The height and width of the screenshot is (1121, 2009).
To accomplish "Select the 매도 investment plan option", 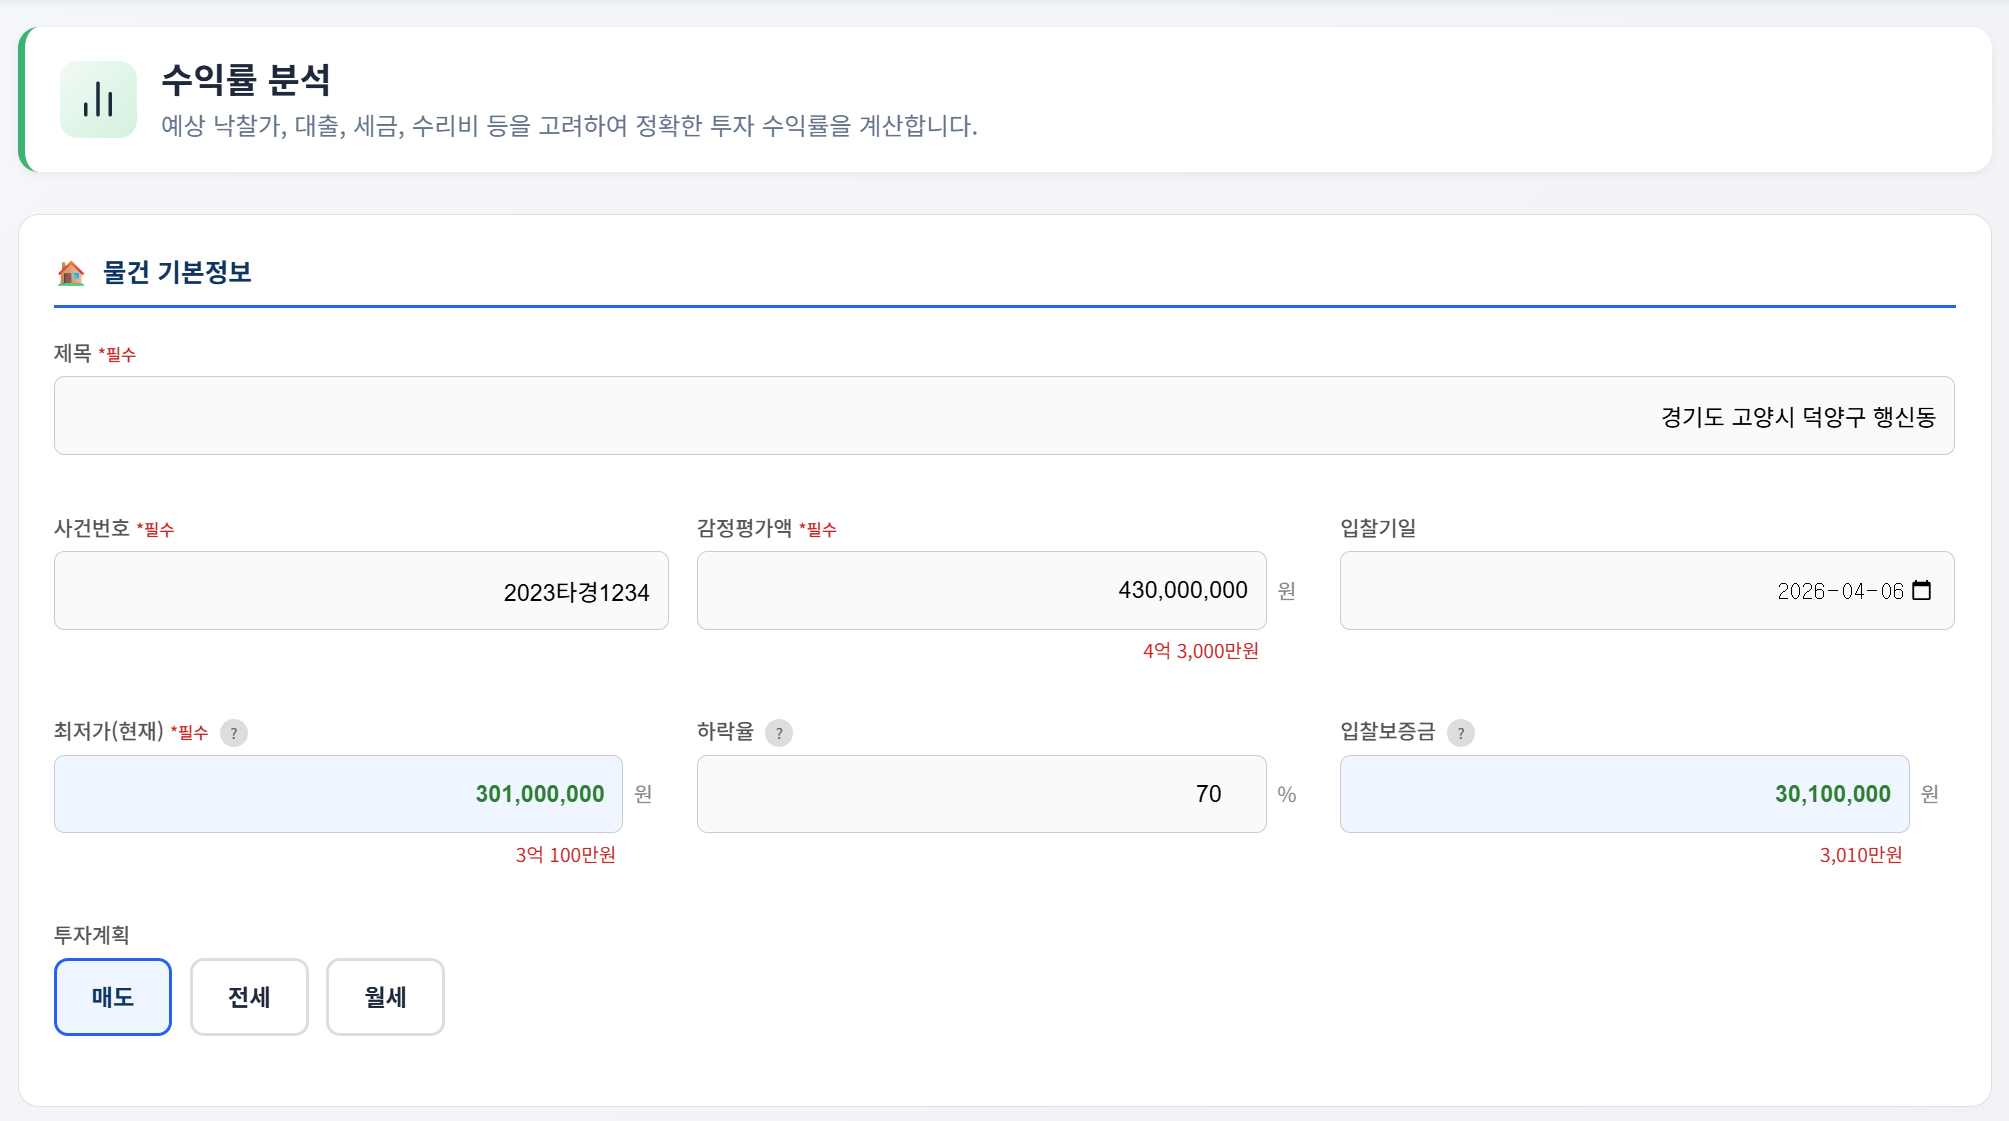I will (112, 996).
